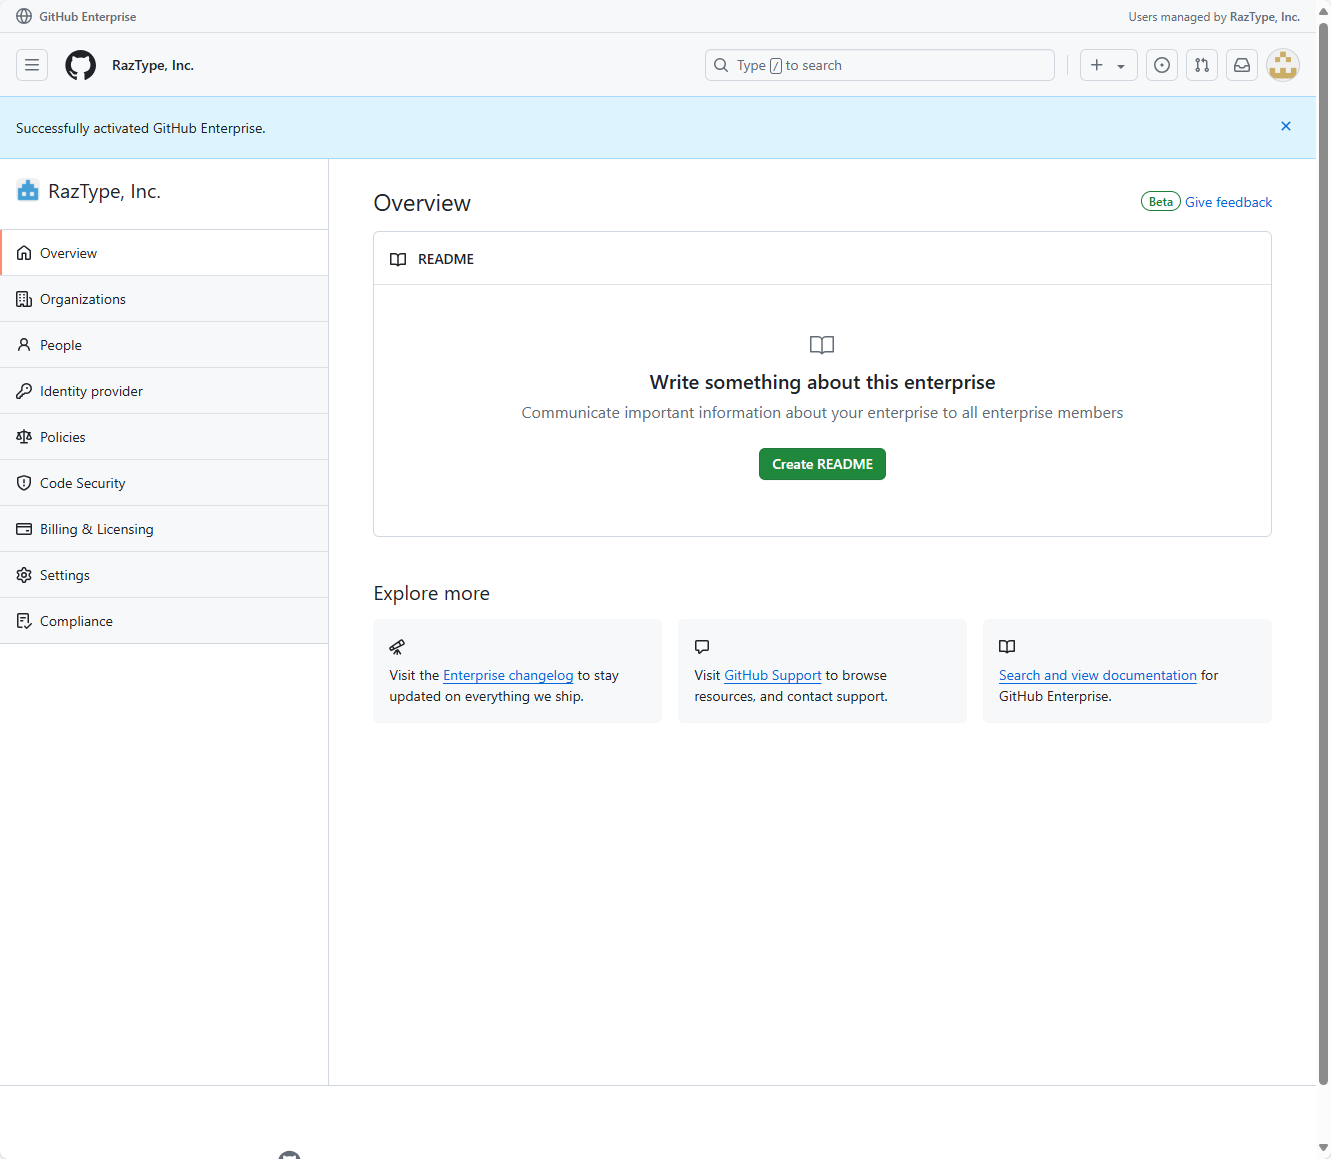The image size is (1331, 1159).
Task: Click the RazType enterprise avatar icon
Action: point(28,191)
